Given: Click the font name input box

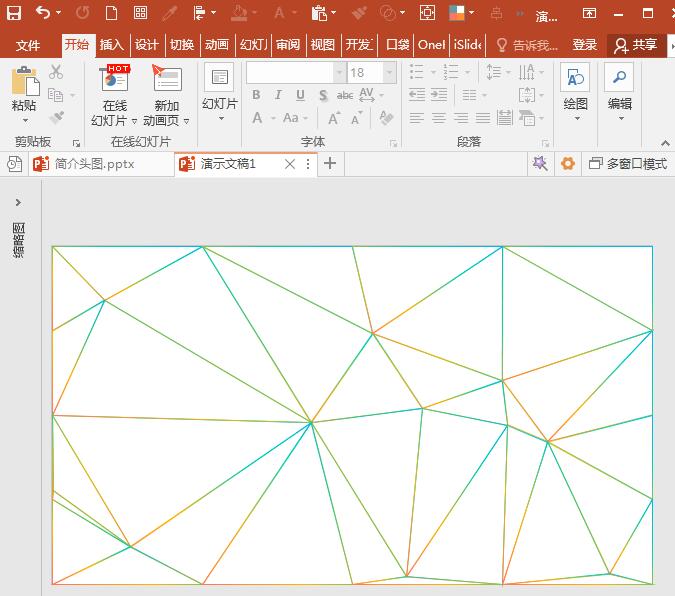Looking at the screenshot, I should pos(288,73).
